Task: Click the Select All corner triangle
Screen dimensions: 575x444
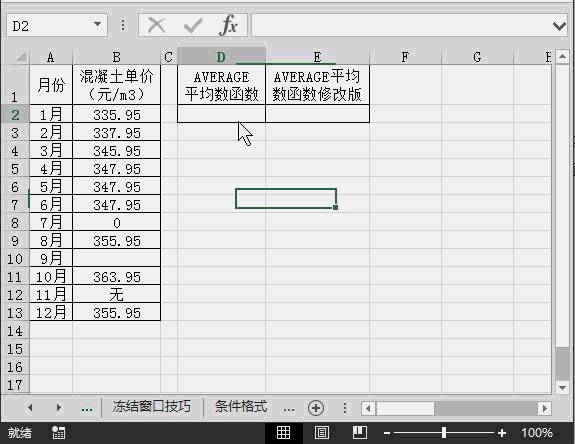Action: point(21,57)
